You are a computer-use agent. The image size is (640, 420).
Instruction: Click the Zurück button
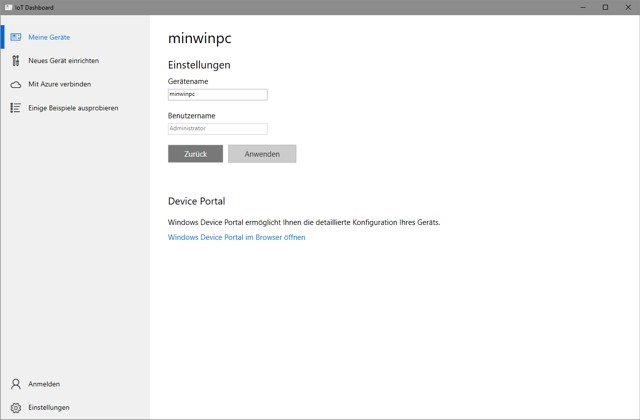tap(196, 154)
